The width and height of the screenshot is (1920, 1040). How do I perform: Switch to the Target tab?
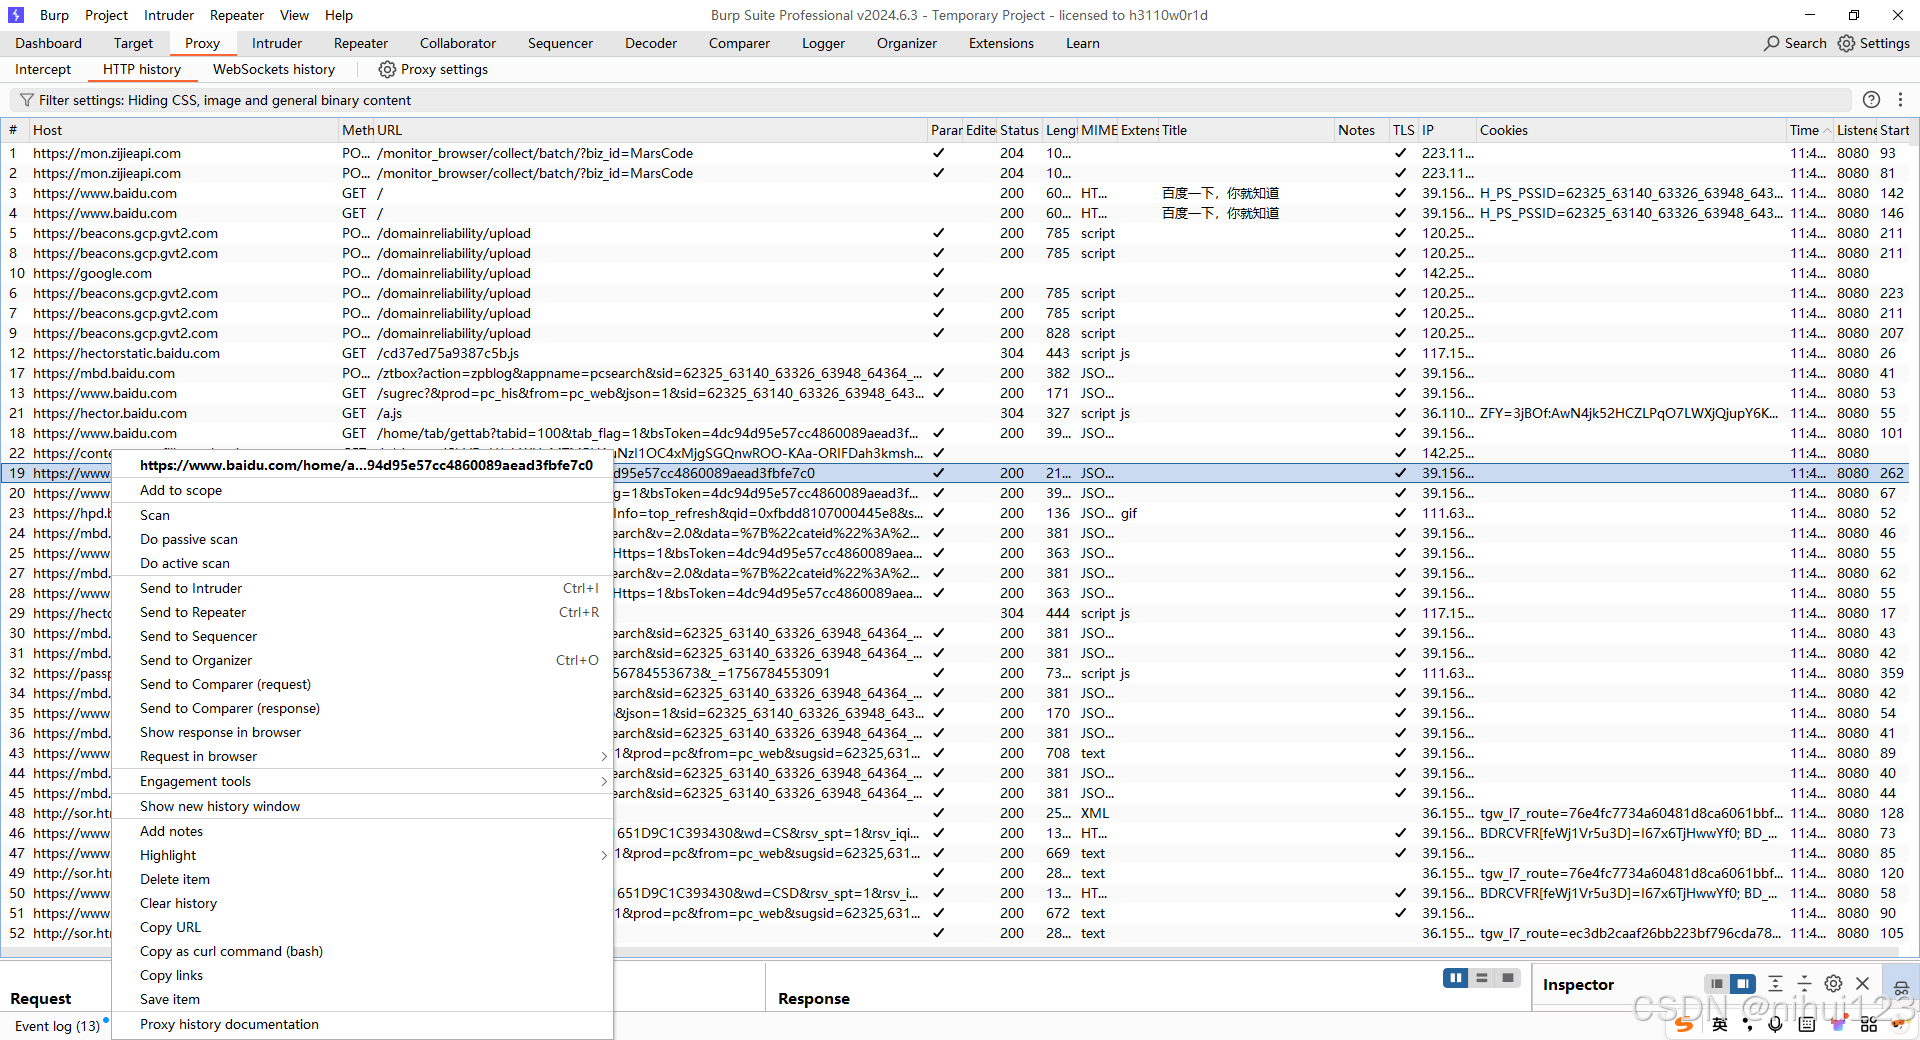(x=133, y=43)
